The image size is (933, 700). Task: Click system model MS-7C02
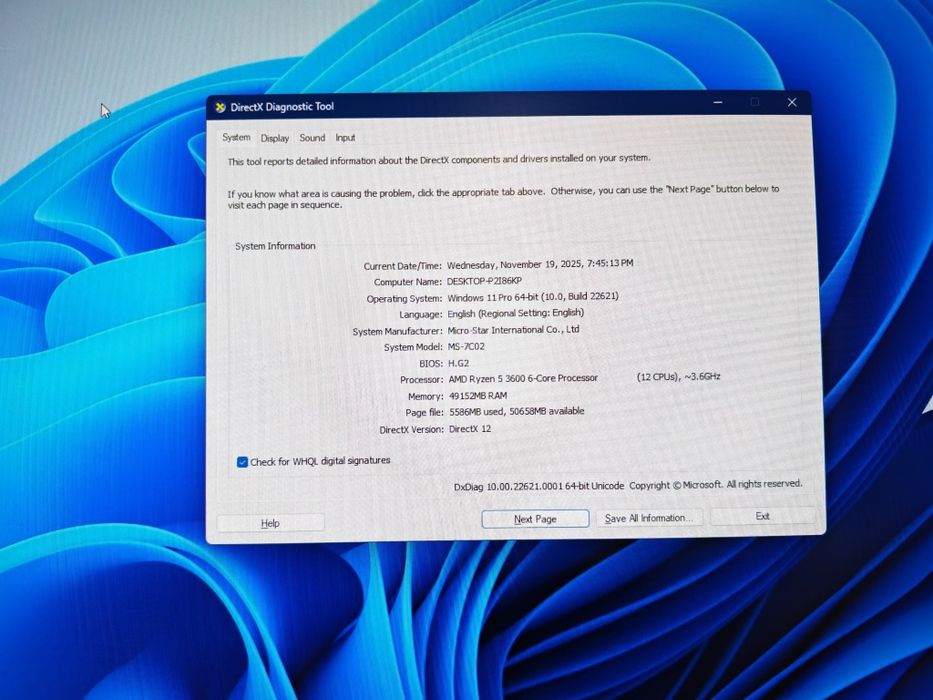tap(466, 346)
